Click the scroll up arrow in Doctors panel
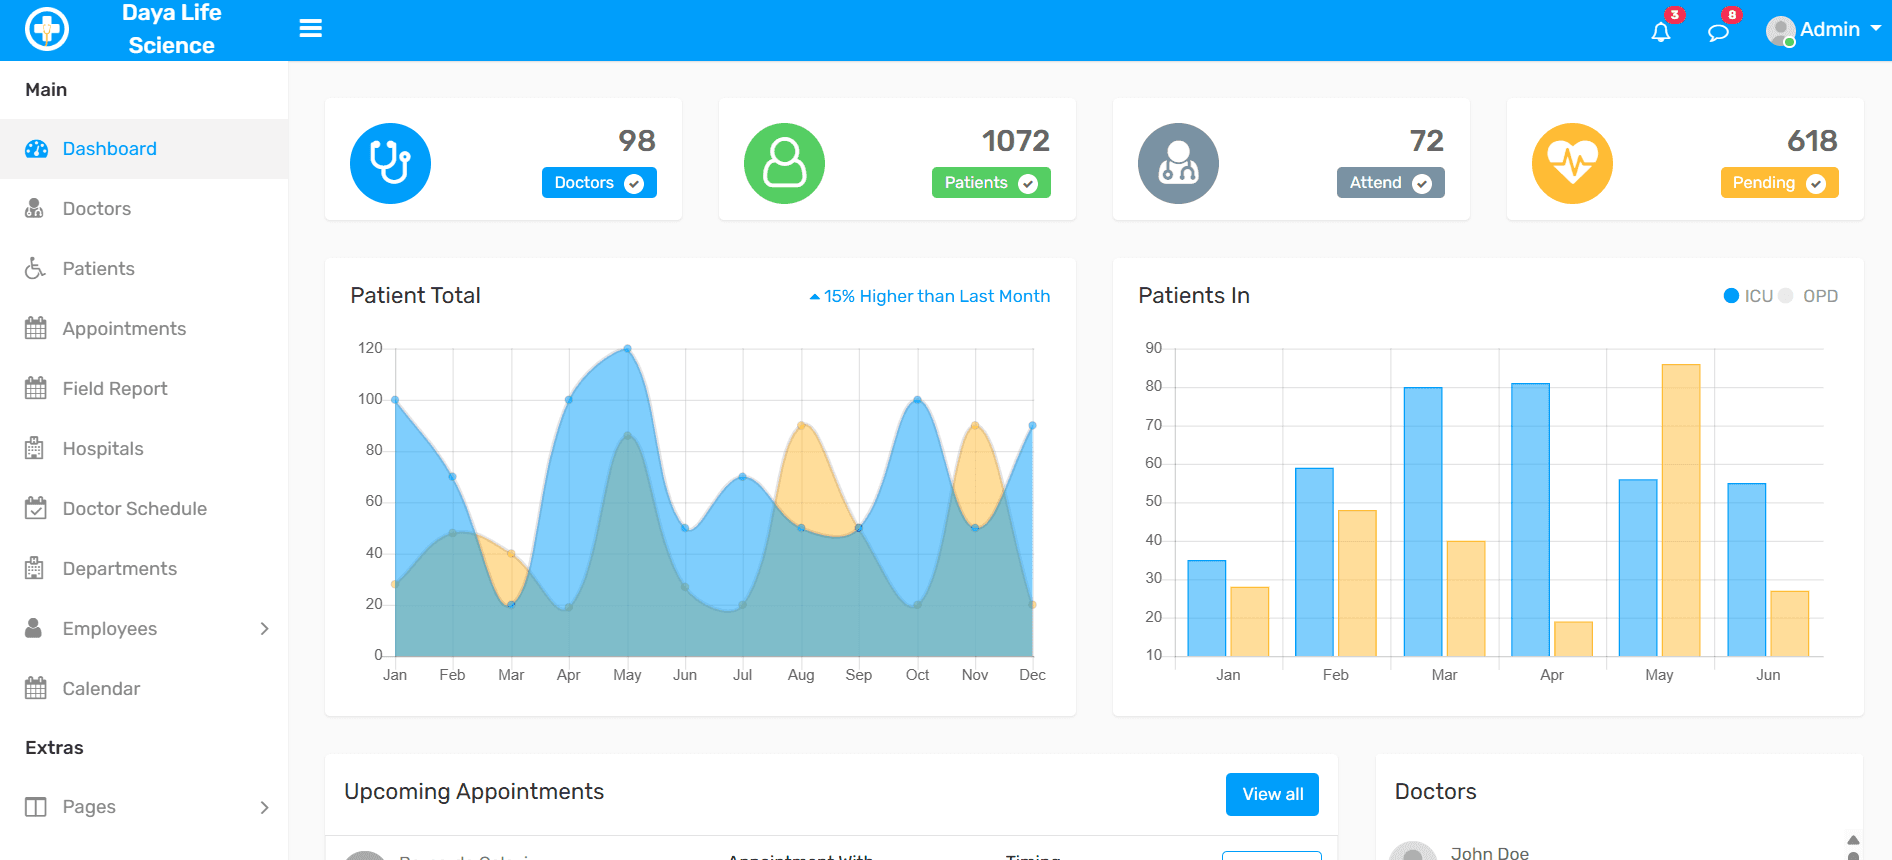 pos(1853,840)
